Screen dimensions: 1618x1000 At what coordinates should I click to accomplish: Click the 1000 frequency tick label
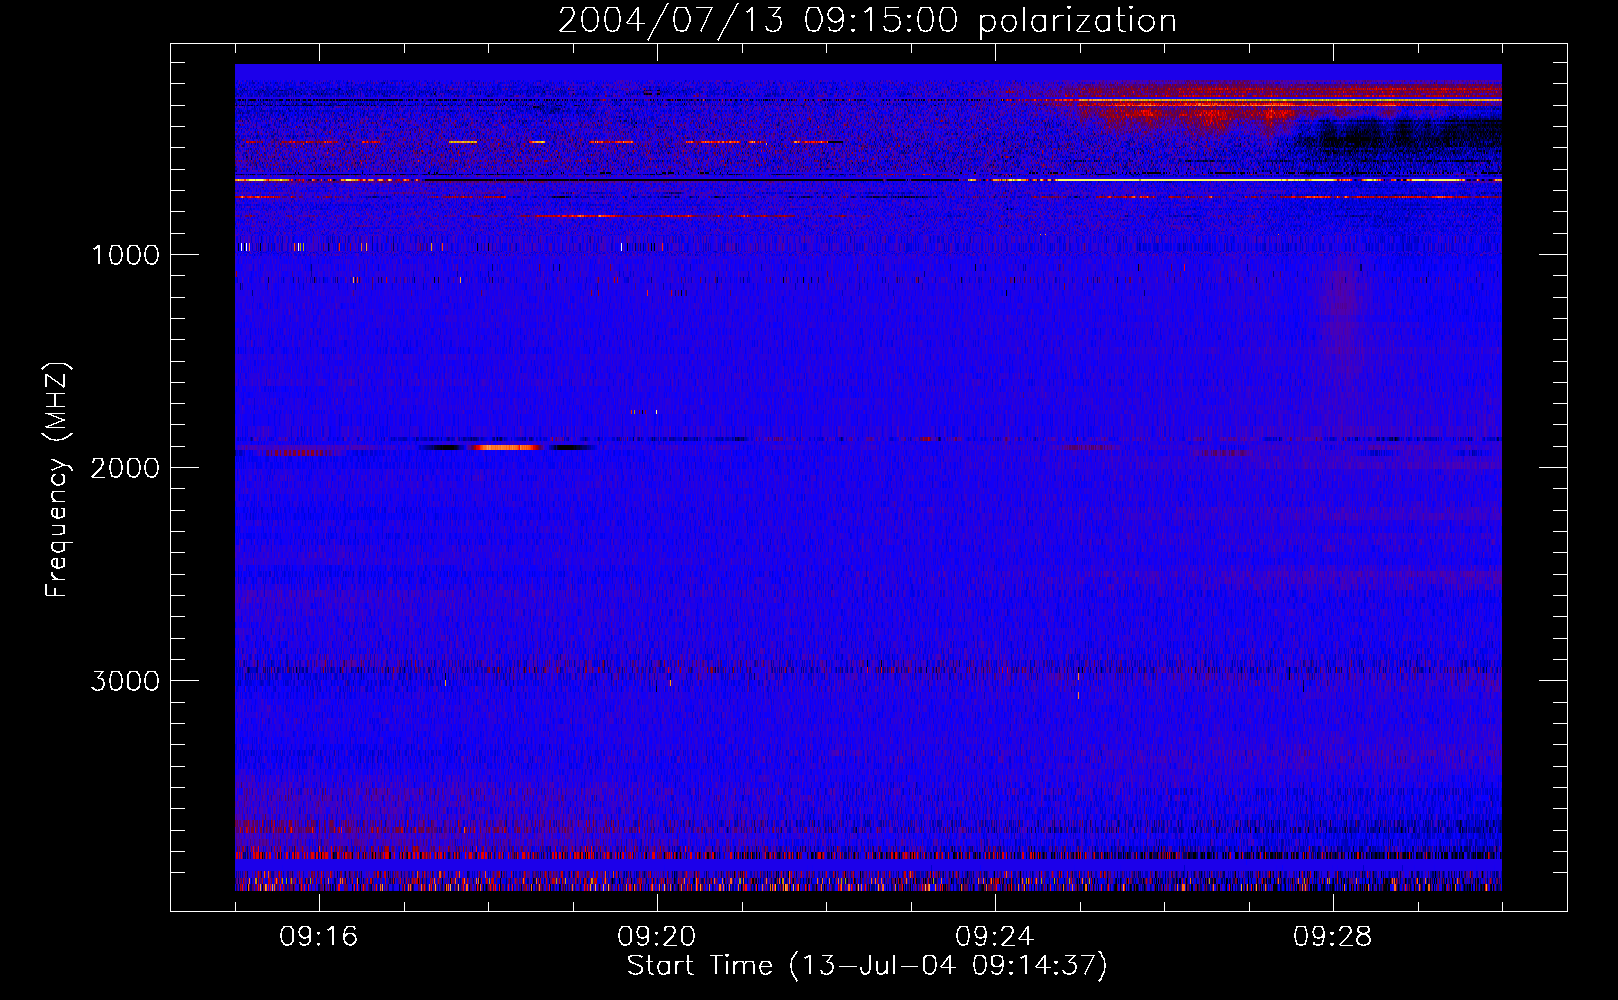(125, 255)
